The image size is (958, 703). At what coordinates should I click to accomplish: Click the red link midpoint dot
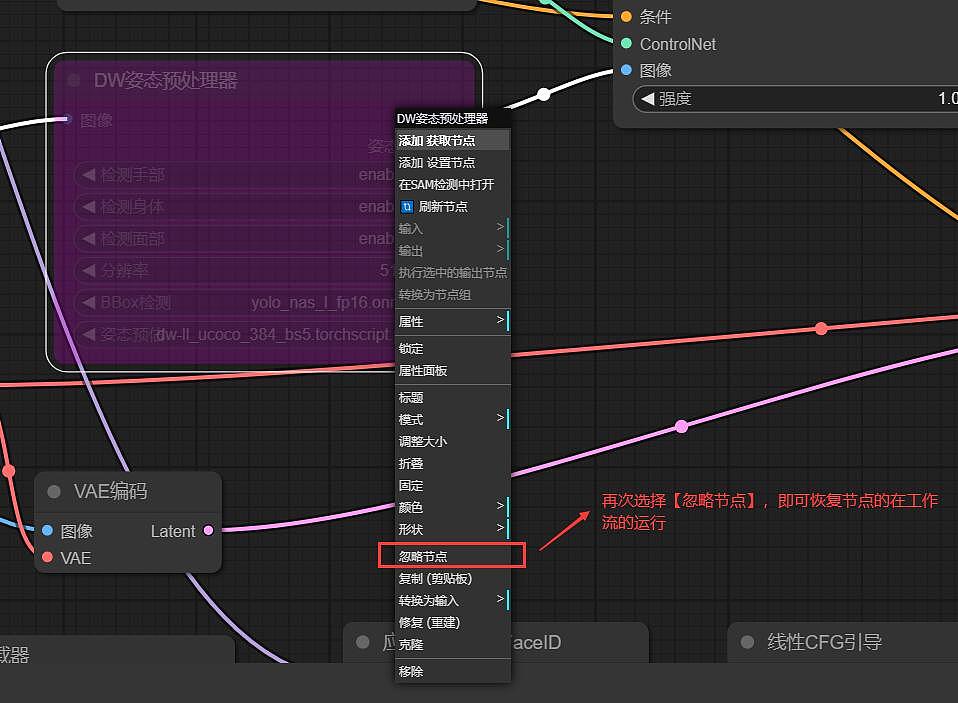[821, 329]
